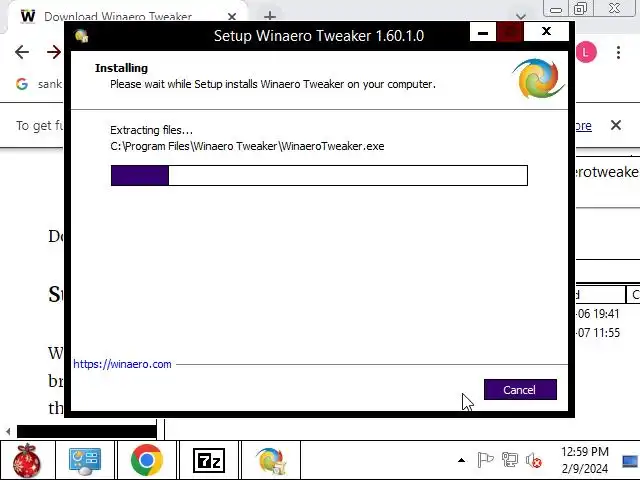Open Action Center flag icon
640x480 pixels.
point(485,460)
